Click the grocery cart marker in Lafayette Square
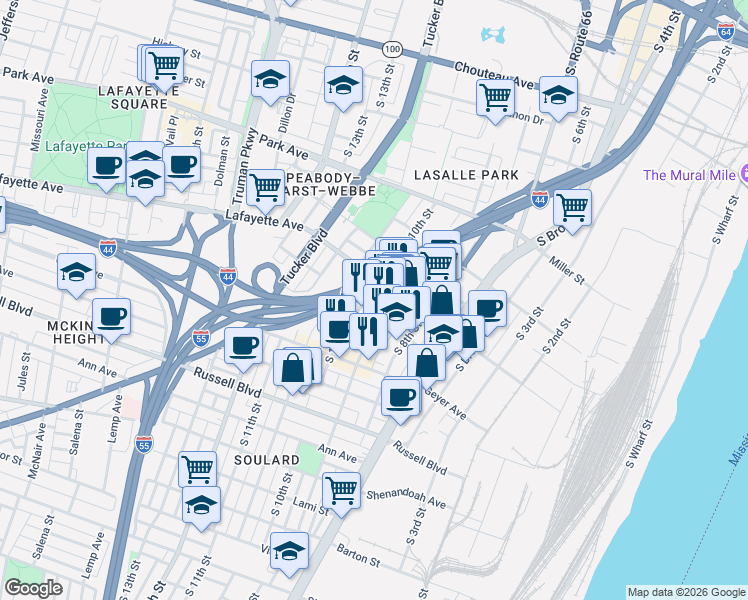748x600 pixels. point(165,66)
